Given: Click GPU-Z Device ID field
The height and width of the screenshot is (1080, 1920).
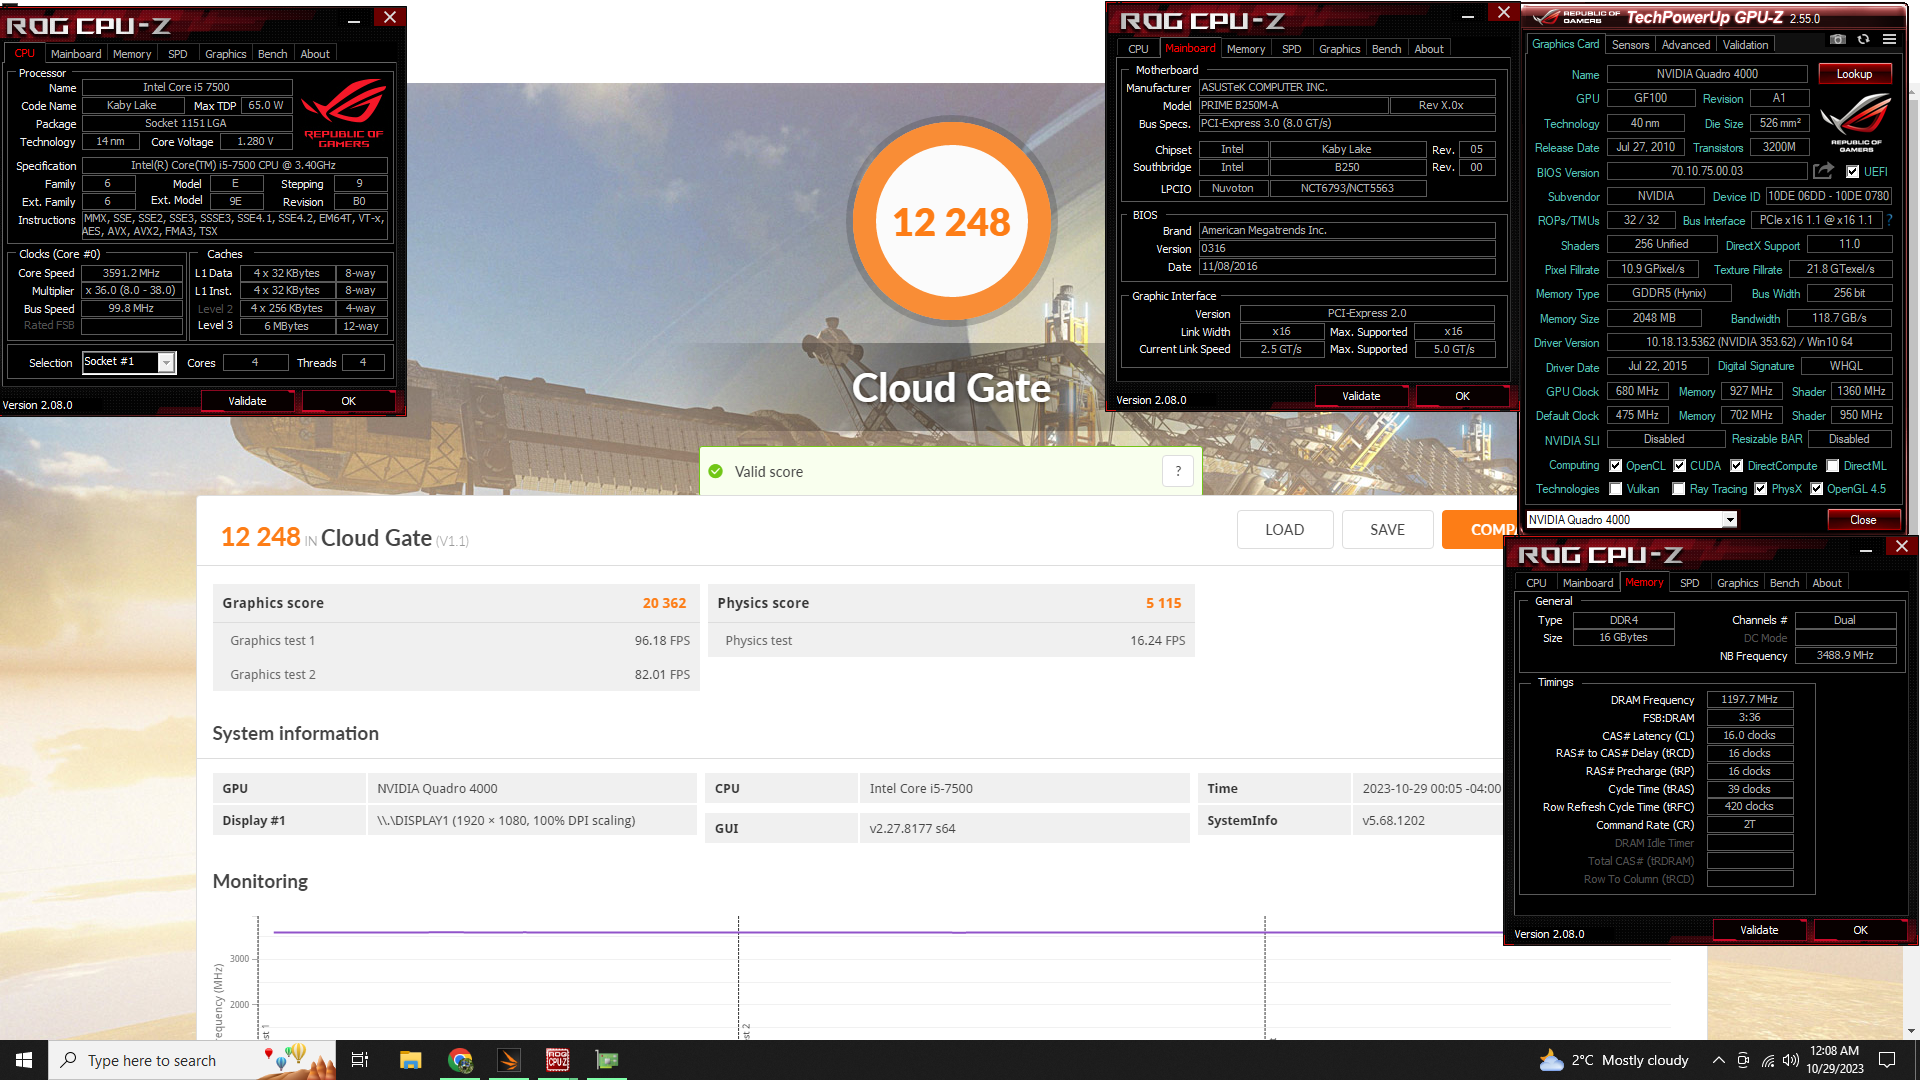Looking at the screenshot, I should pyautogui.click(x=1828, y=196).
